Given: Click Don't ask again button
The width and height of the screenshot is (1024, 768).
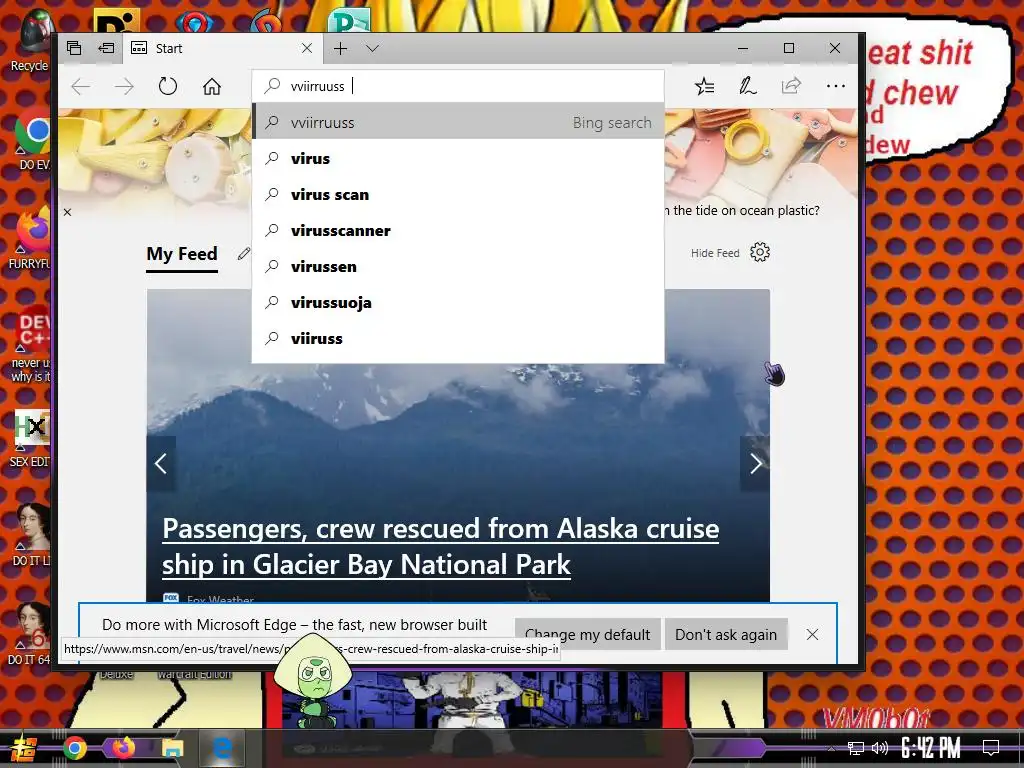Looking at the screenshot, I should tap(726, 635).
